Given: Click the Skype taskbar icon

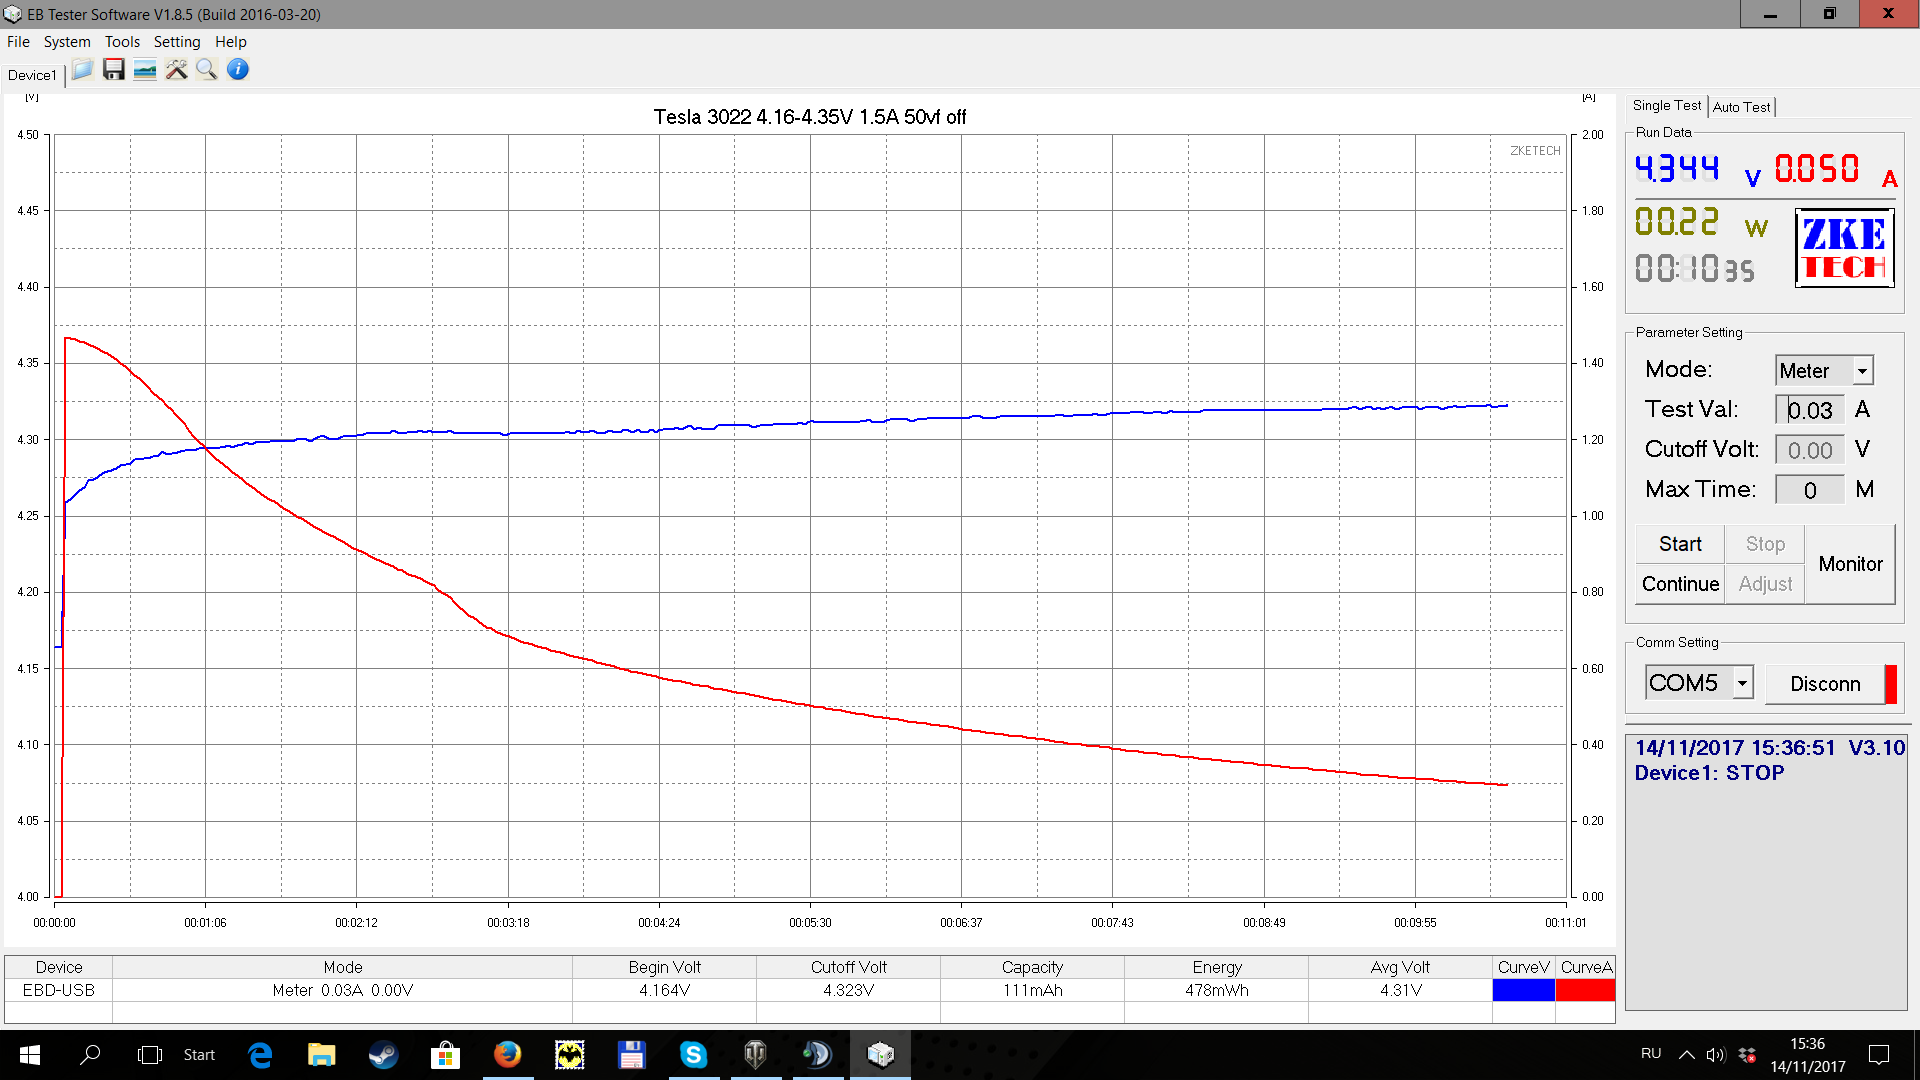Looking at the screenshot, I should pos(693,1054).
